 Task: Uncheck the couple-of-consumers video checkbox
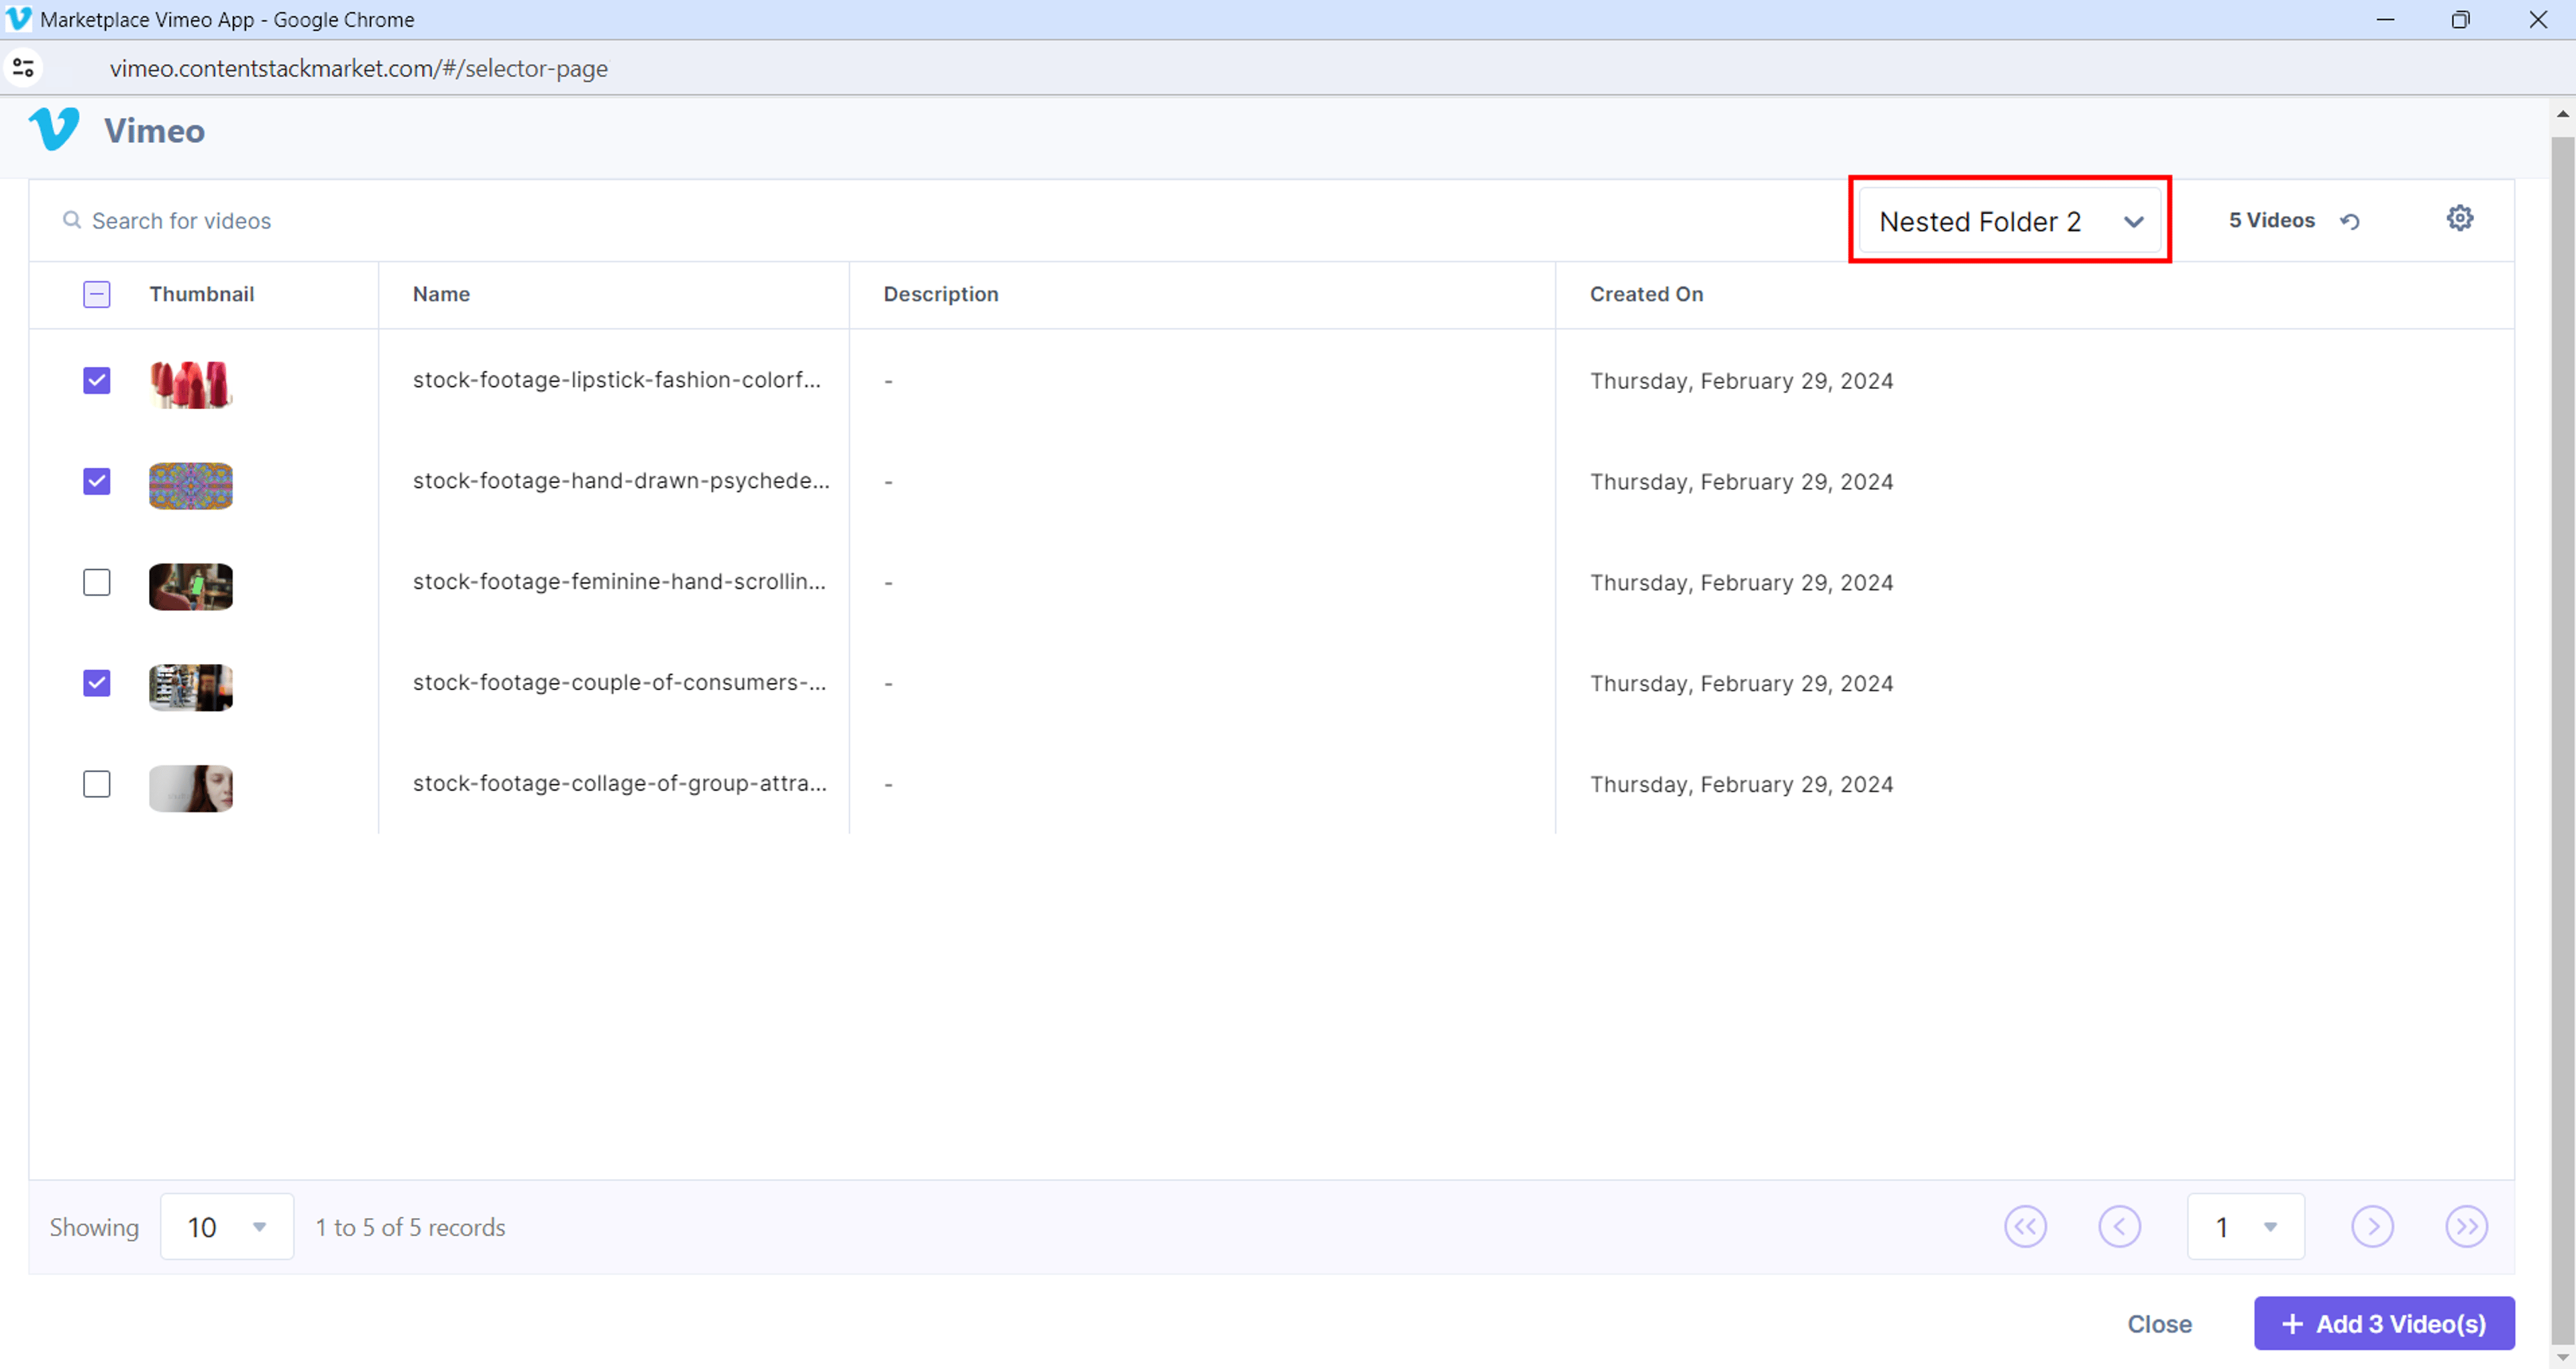tap(97, 683)
